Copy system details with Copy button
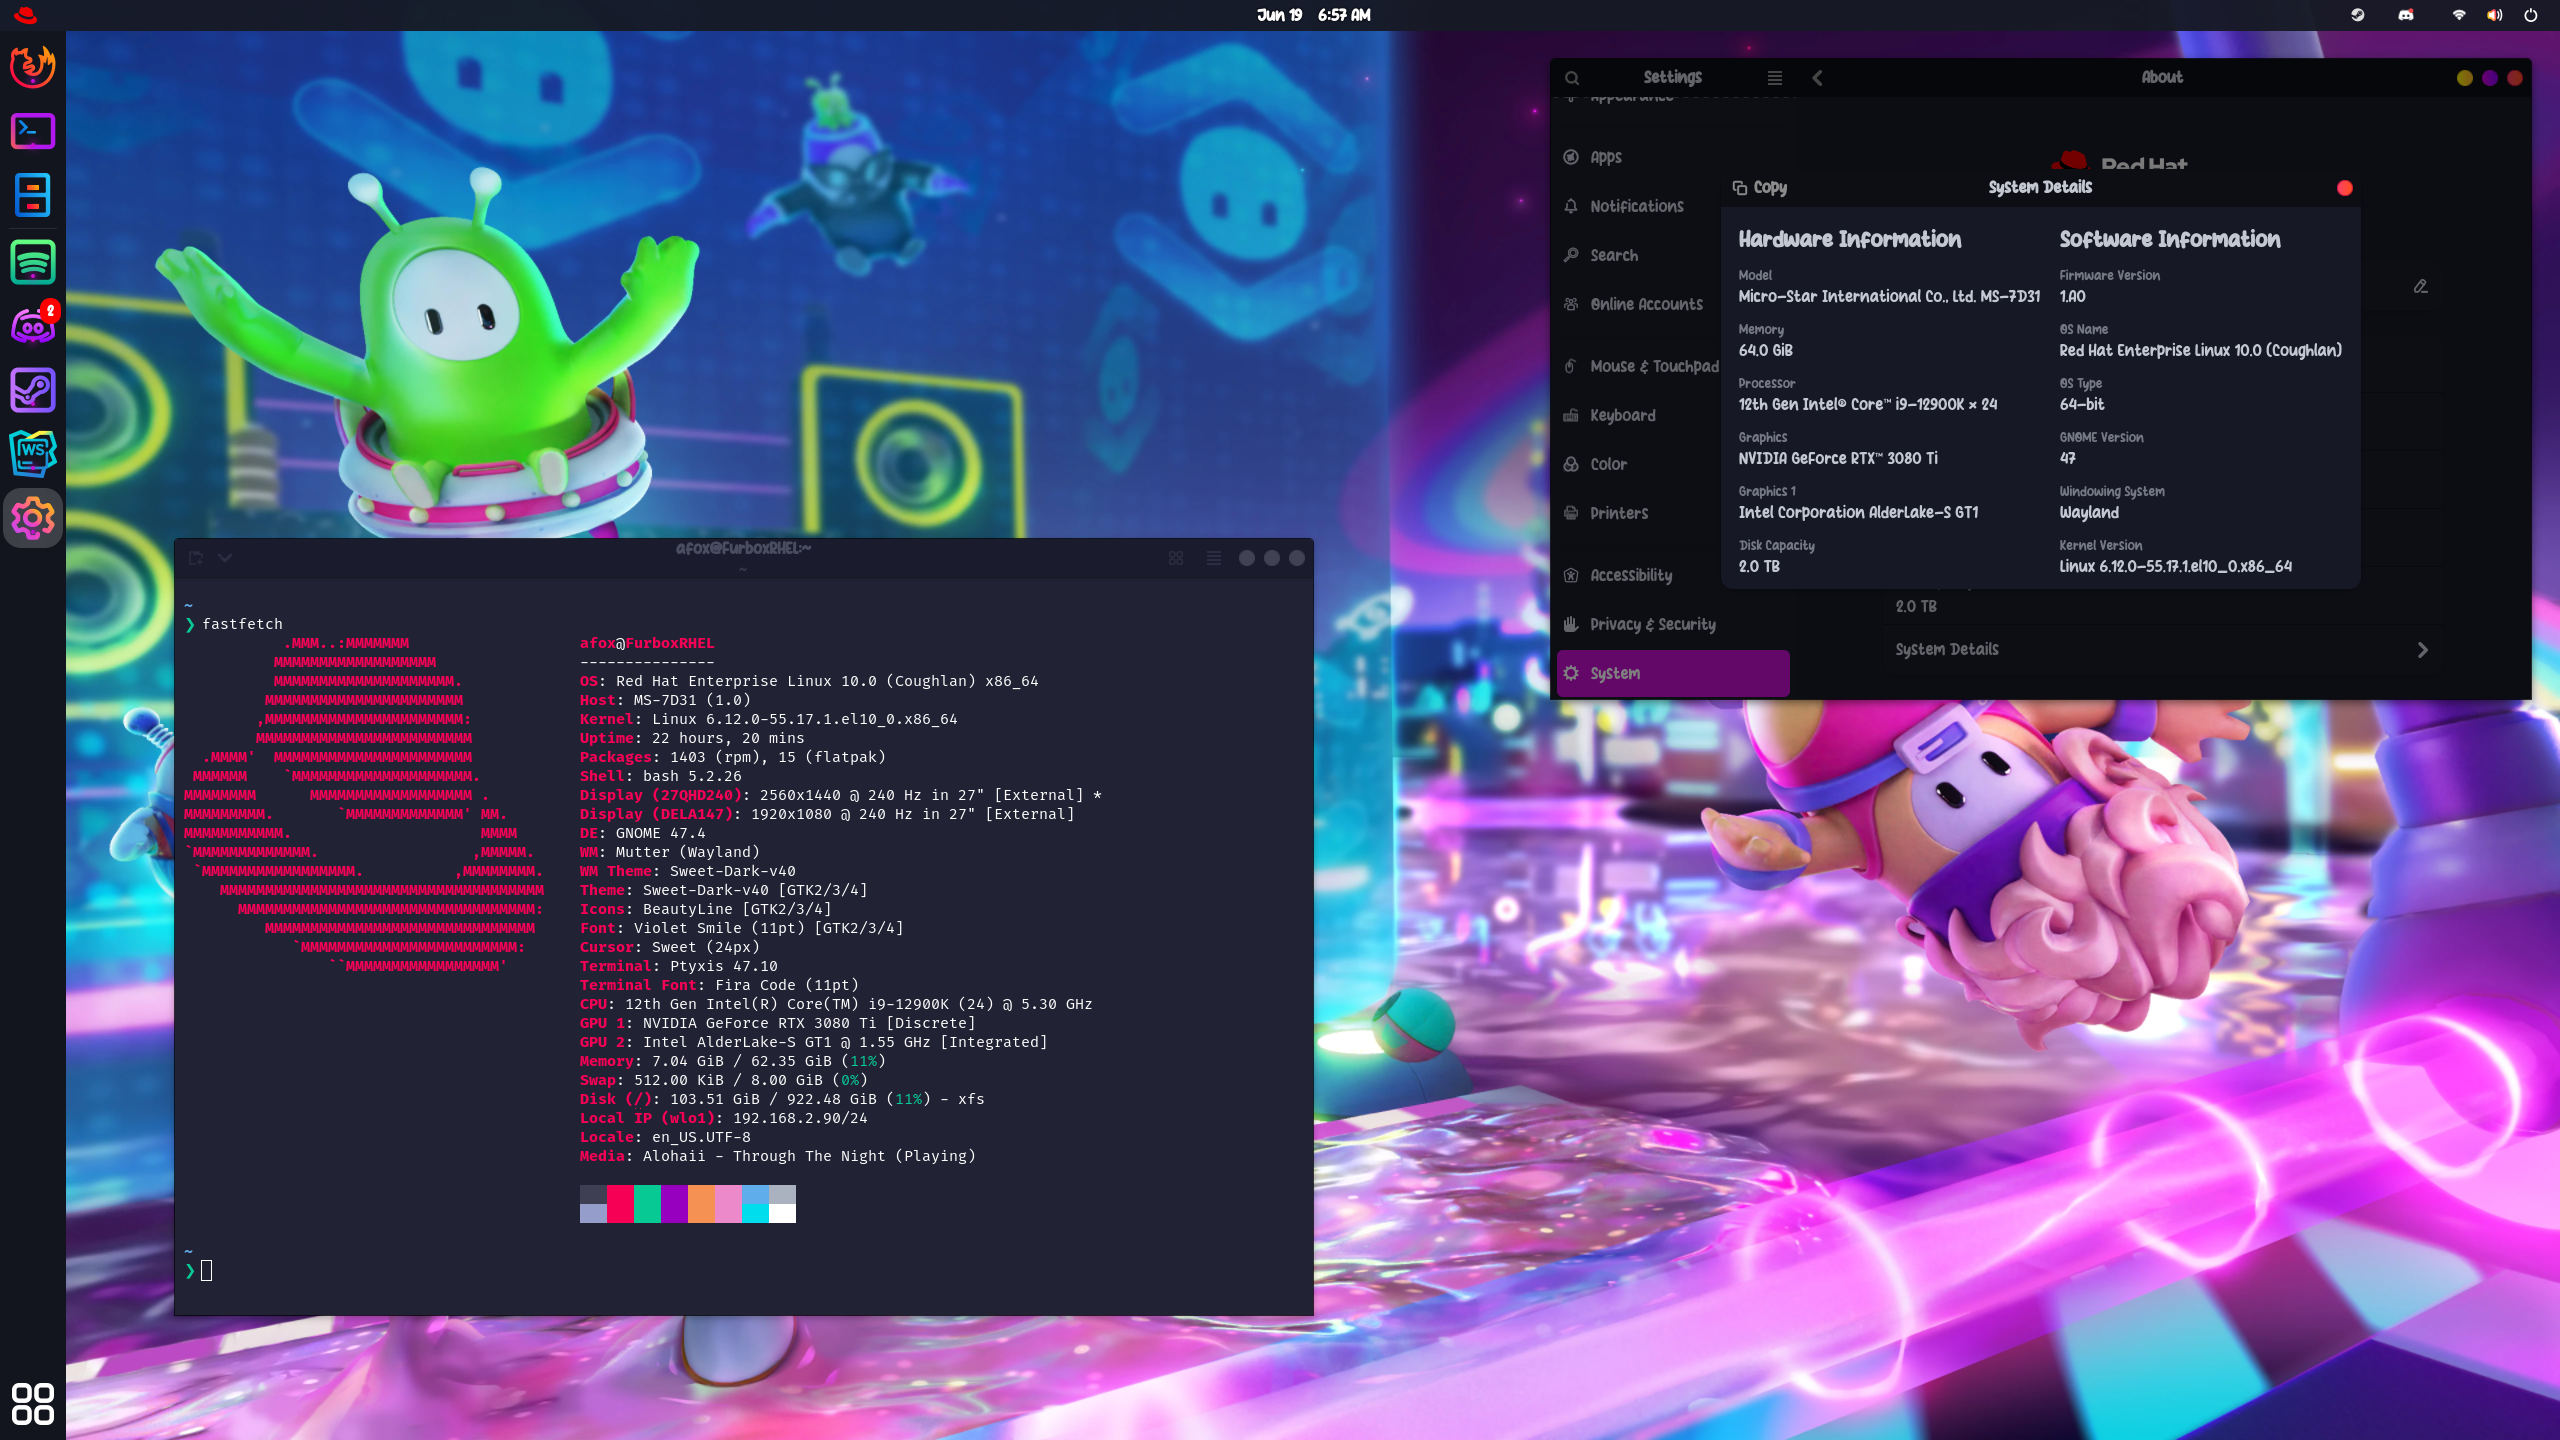2560x1440 pixels. 1760,187
